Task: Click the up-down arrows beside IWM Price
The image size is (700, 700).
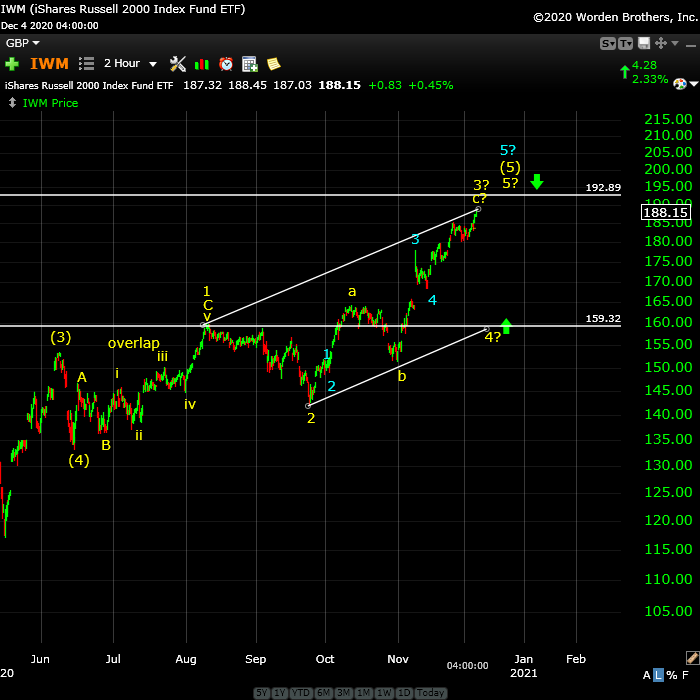Action: click(12, 103)
